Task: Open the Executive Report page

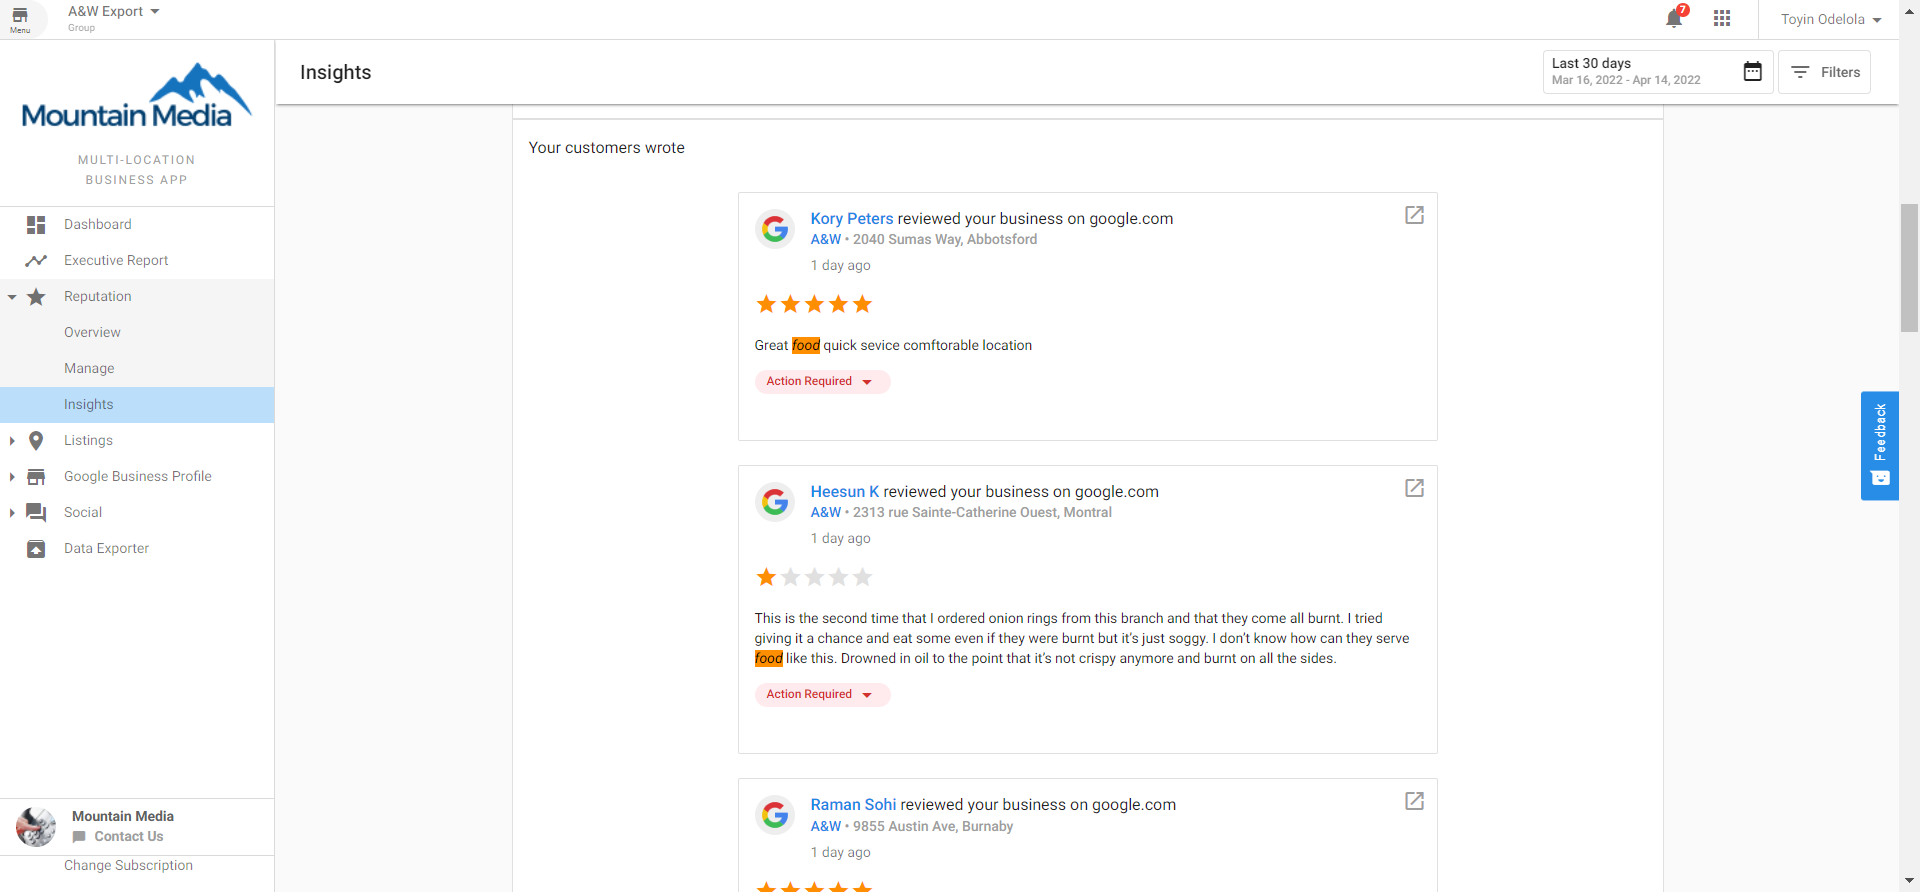Action: point(116,261)
